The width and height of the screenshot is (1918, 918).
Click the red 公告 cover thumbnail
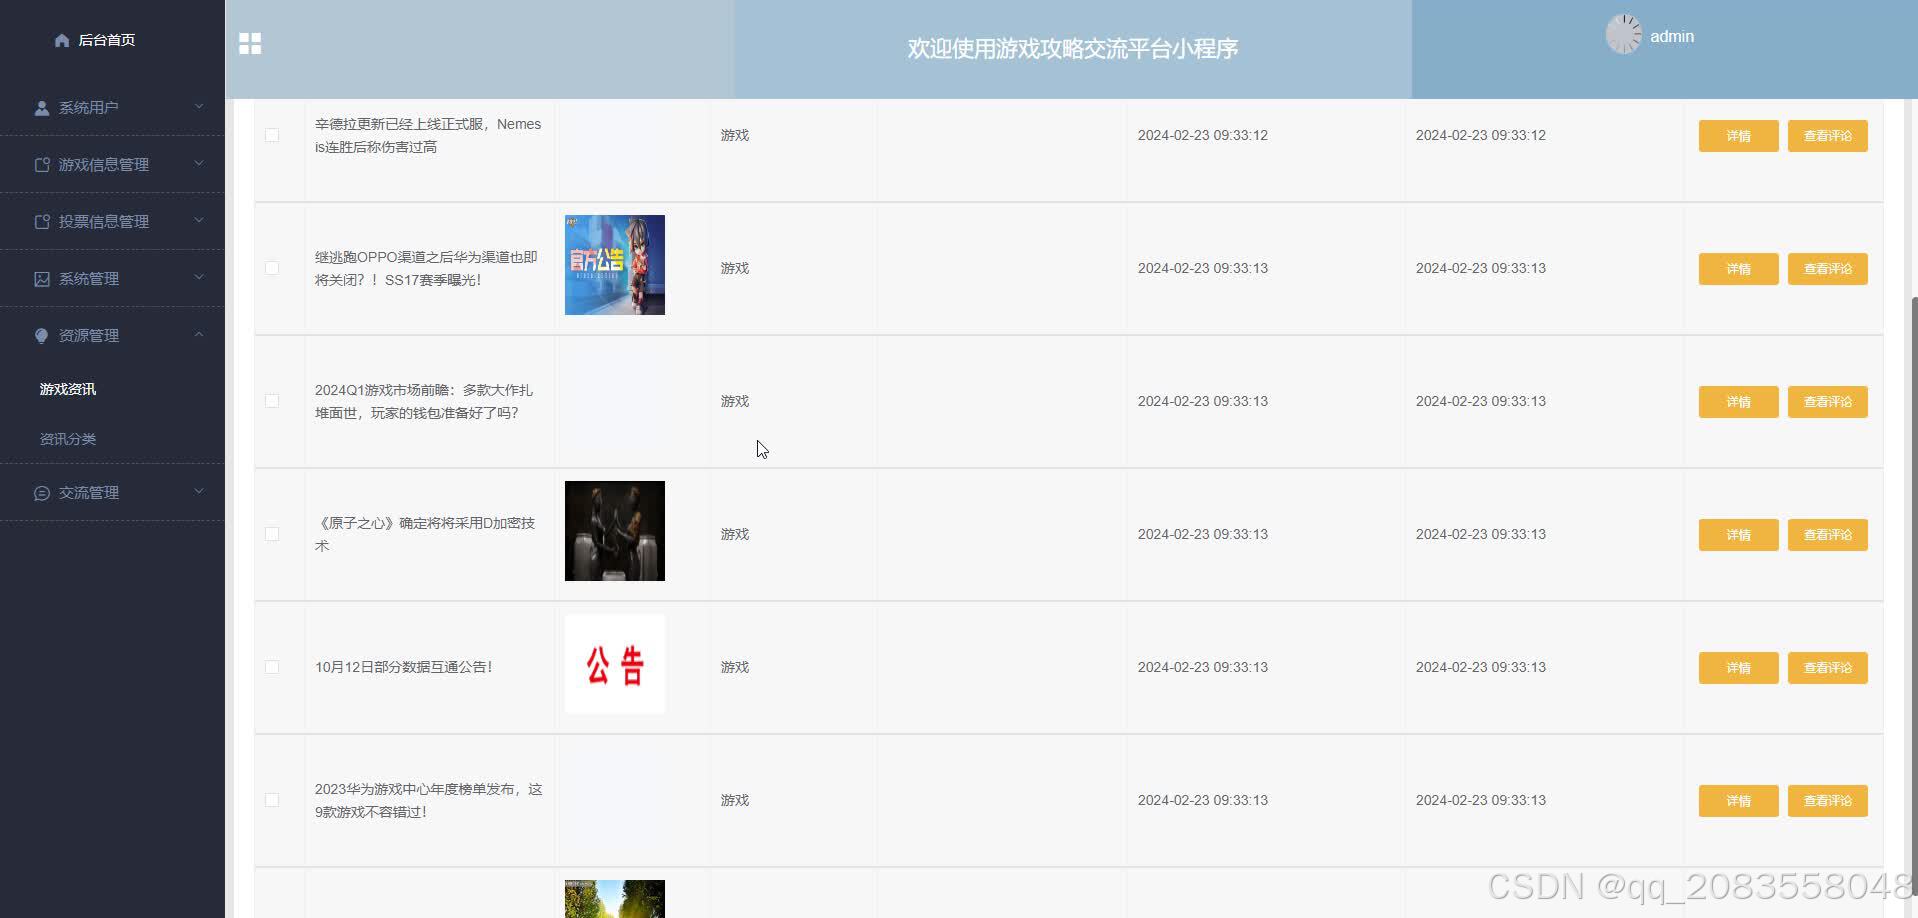(615, 664)
